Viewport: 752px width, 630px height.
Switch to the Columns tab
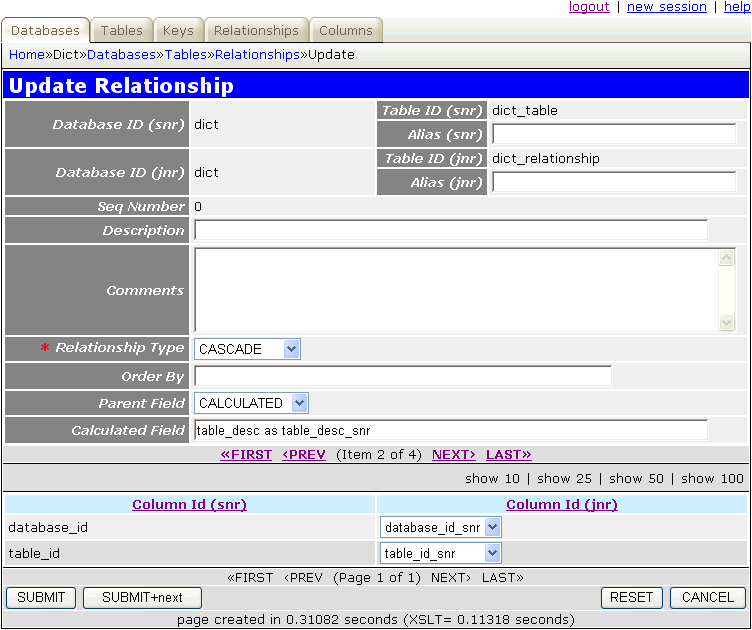[345, 30]
